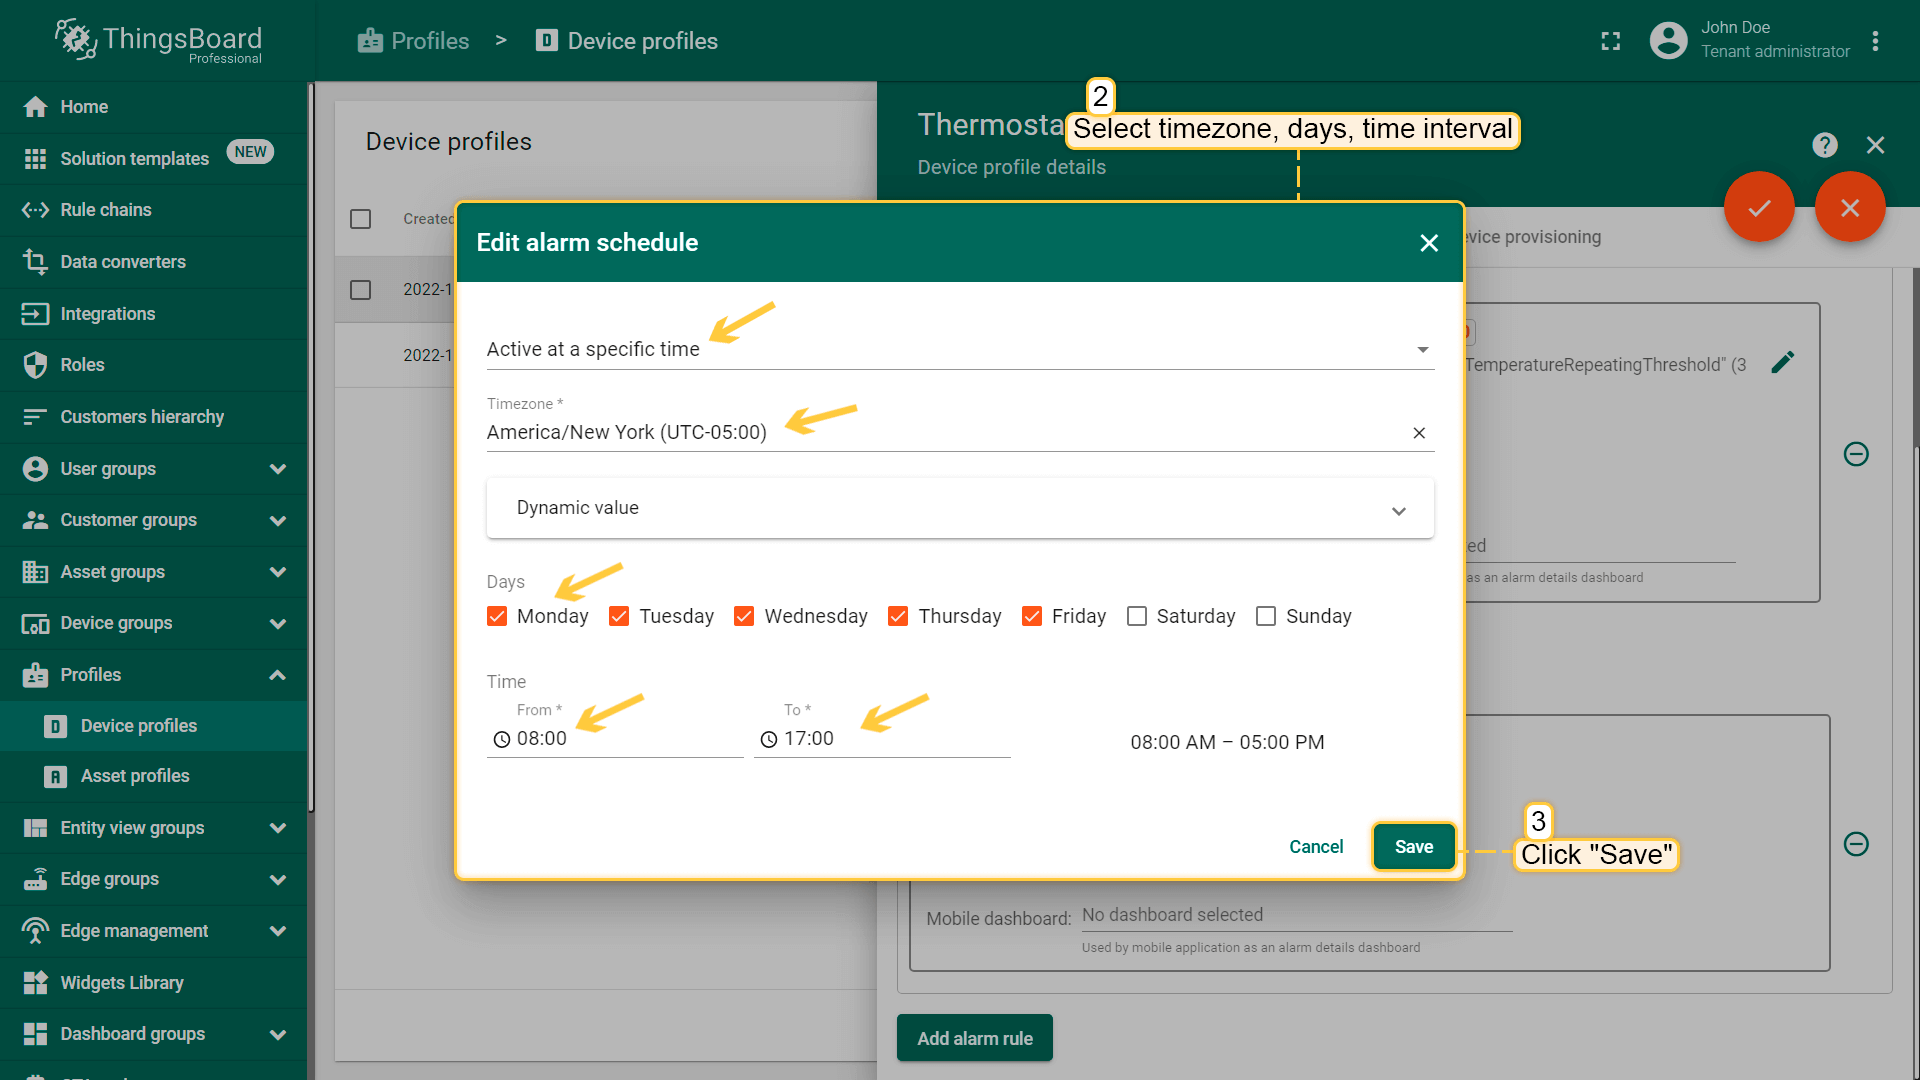
Task: Toggle fullscreen mode icon
Action: [x=1611, y=41]
